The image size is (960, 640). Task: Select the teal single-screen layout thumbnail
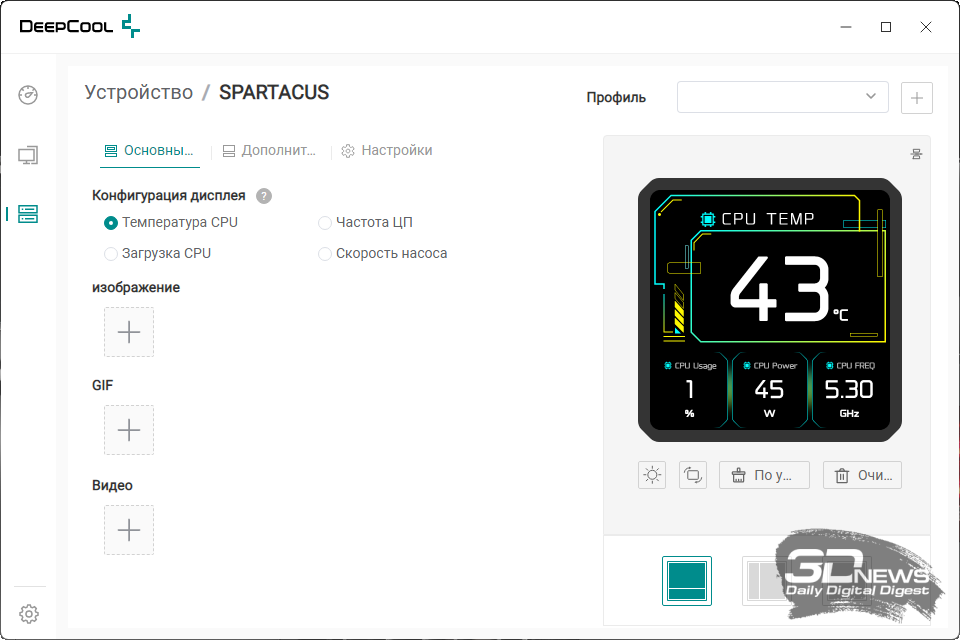pos(687,581)
